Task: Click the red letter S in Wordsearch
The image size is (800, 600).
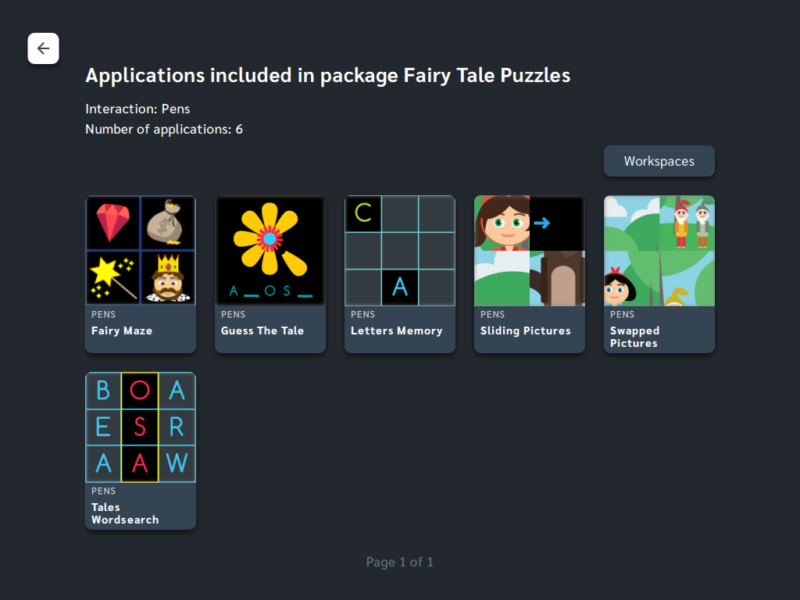Action: pos(140,427)
